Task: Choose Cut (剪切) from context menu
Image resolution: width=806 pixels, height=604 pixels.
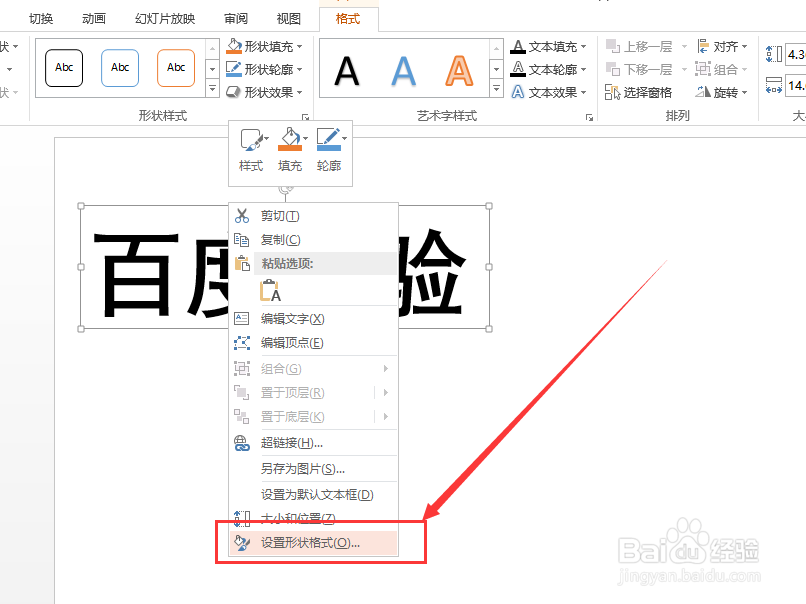Action: pyautogui.click(x=314, y=216)
